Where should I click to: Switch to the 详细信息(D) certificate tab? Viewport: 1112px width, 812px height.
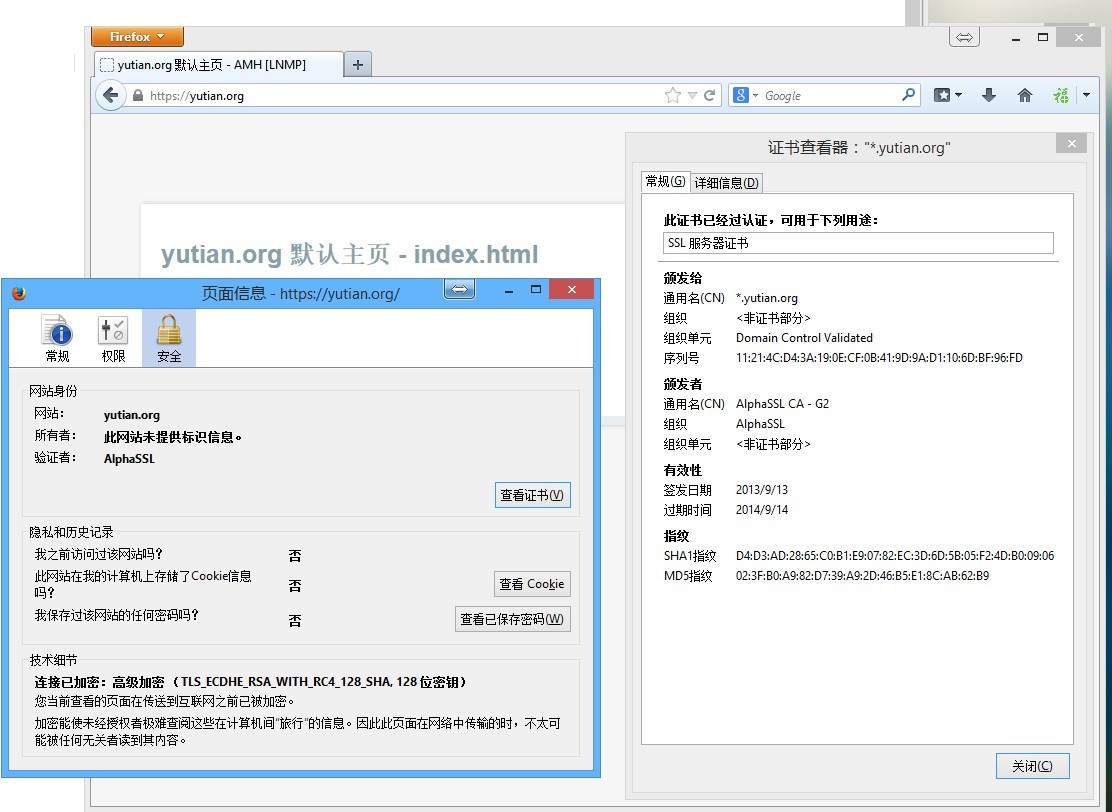(x=727, y=183)
